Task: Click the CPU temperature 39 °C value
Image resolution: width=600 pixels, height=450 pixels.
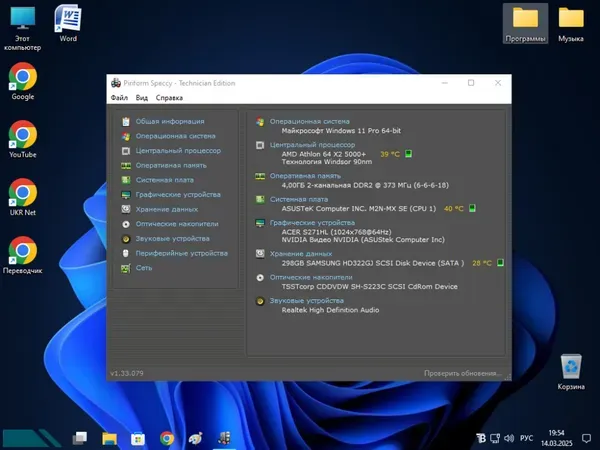Action: coord(390,154)
